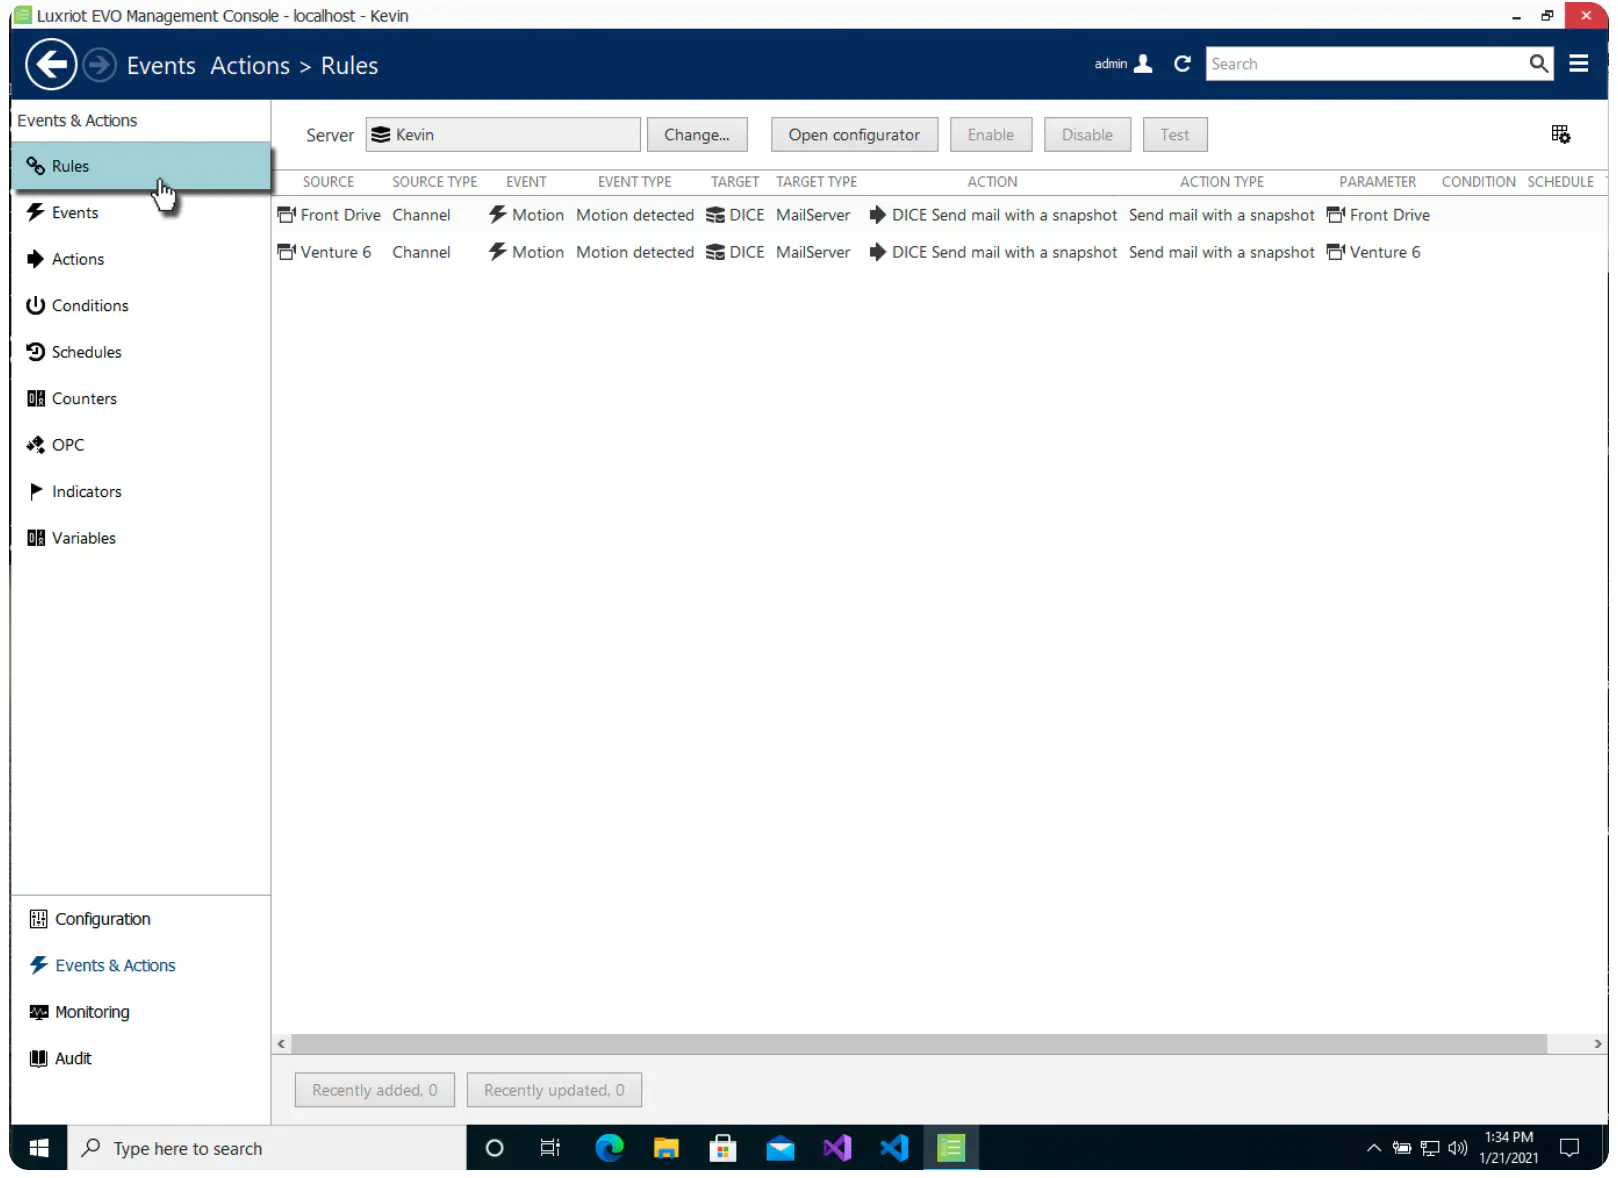Select the Venture 6 source cell

(324, 252)
